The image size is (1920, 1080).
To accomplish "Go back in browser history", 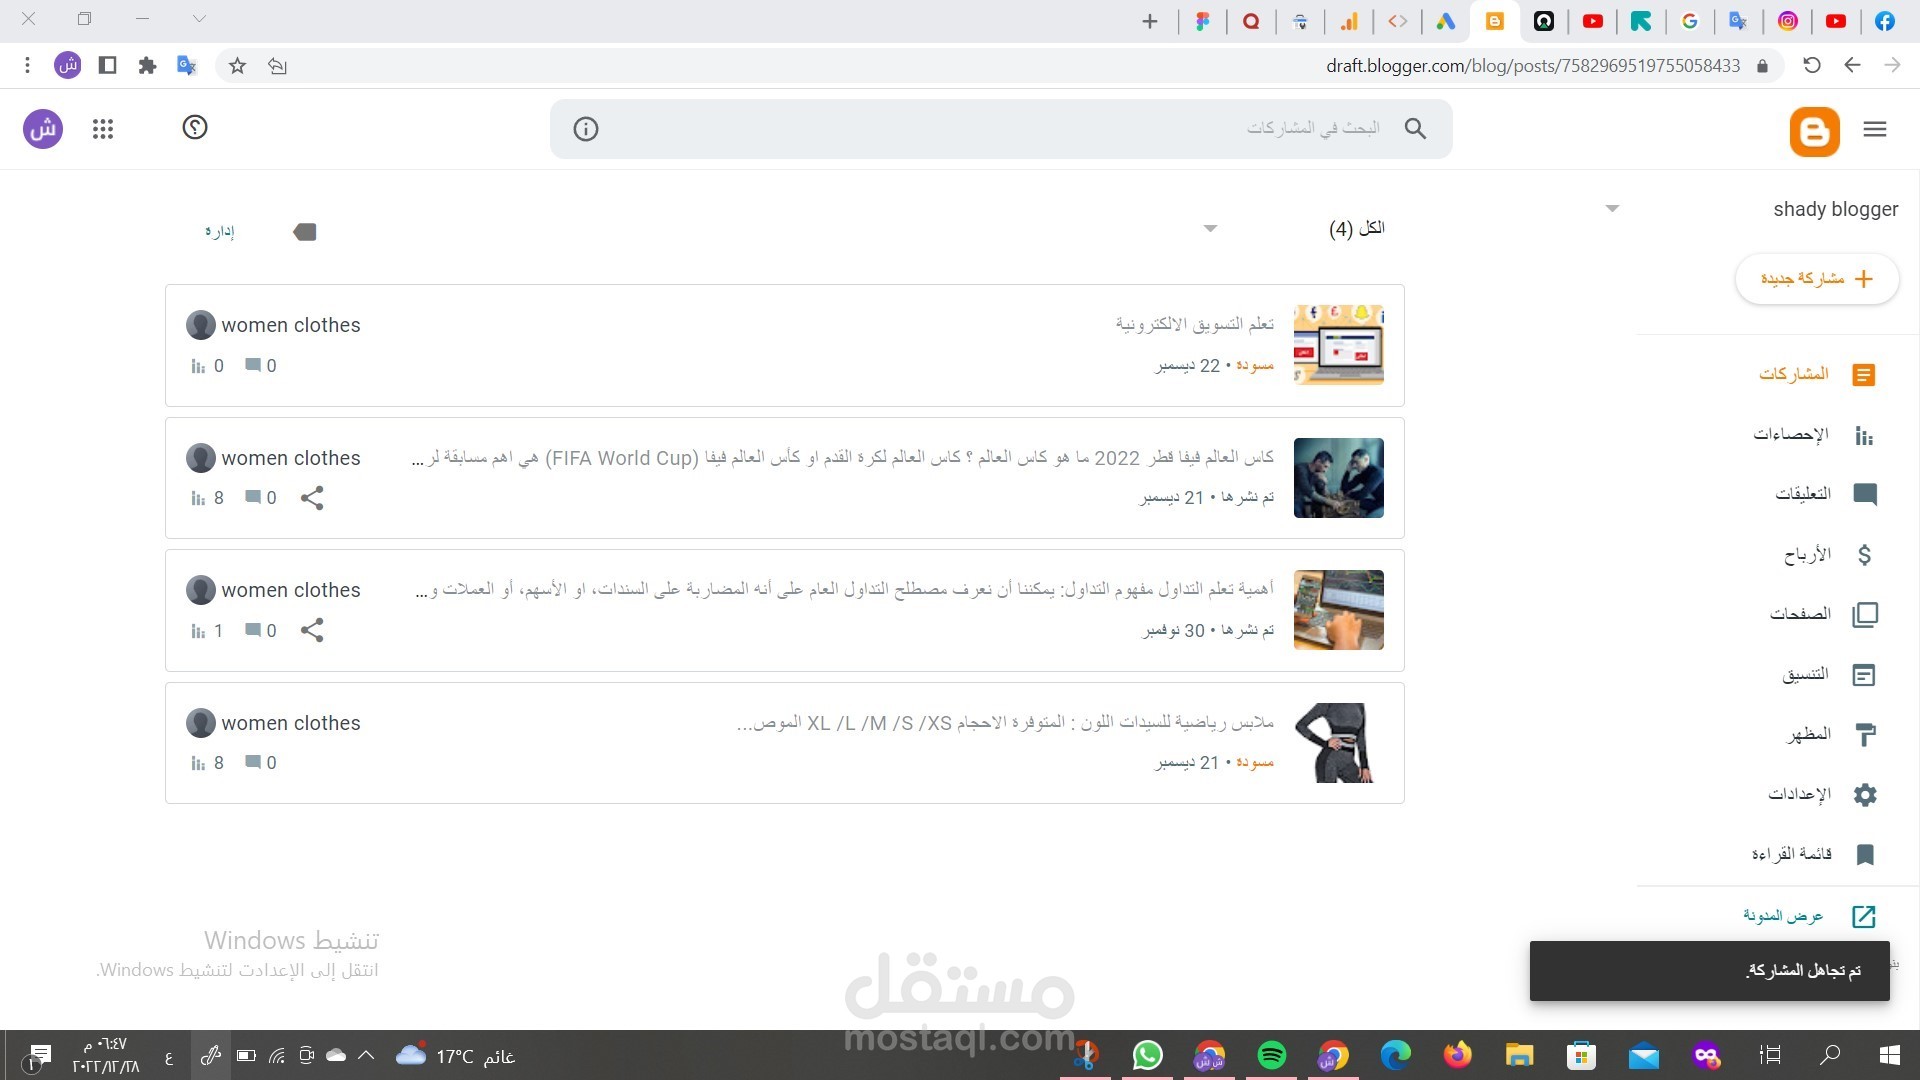I will click(x=1852, y=66).
